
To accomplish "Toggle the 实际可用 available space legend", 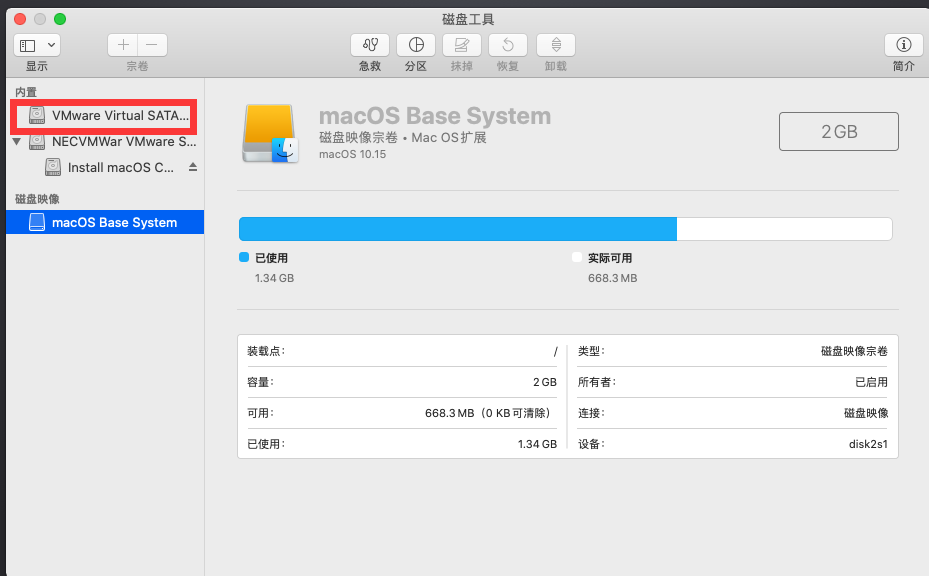I will pyautogui.click(x=576, y=257).
